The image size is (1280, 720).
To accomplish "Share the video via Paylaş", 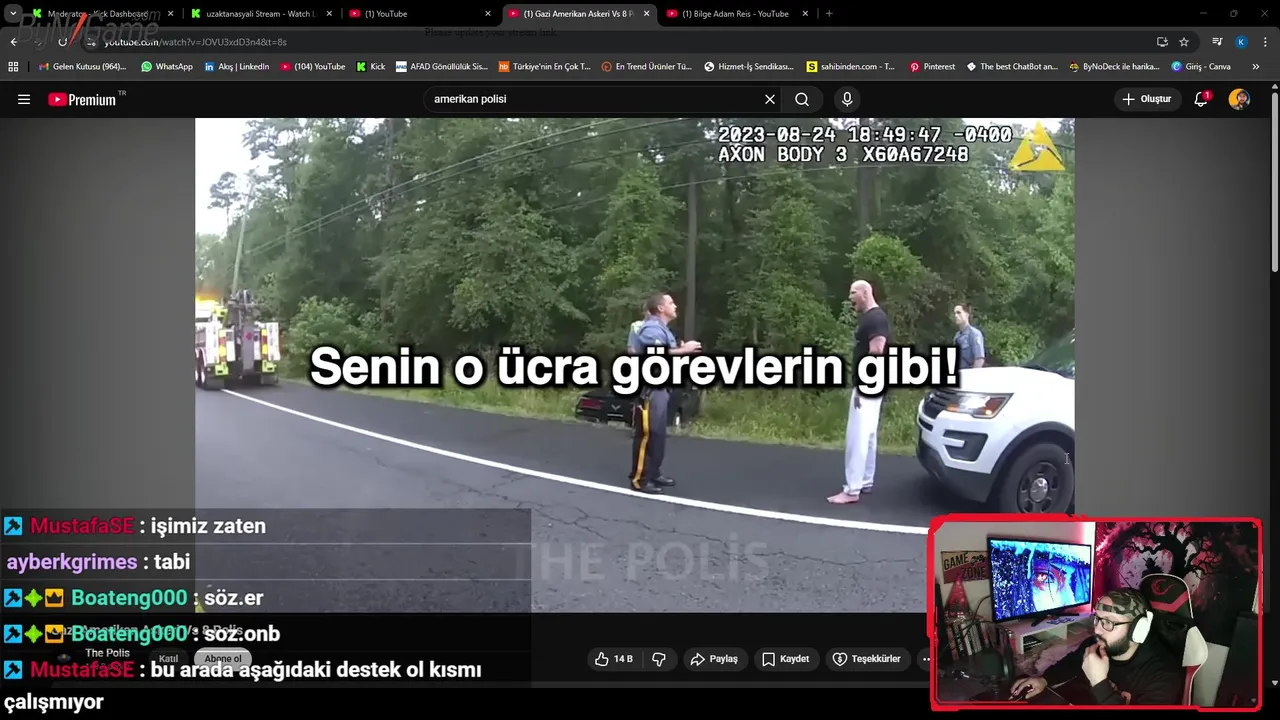I will pyautogui.click(x=714, y=659).
